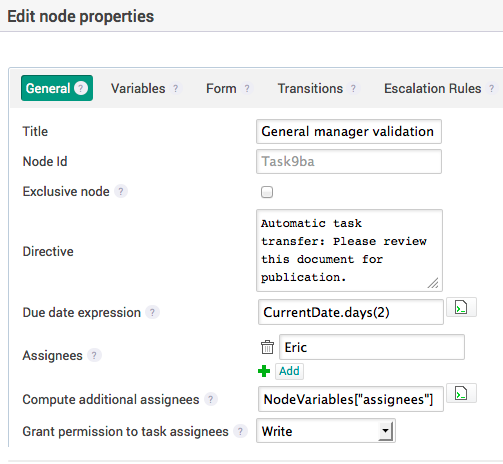Click the Add assignee link
This screenshot has height=464, width=503.
point(289,371)
